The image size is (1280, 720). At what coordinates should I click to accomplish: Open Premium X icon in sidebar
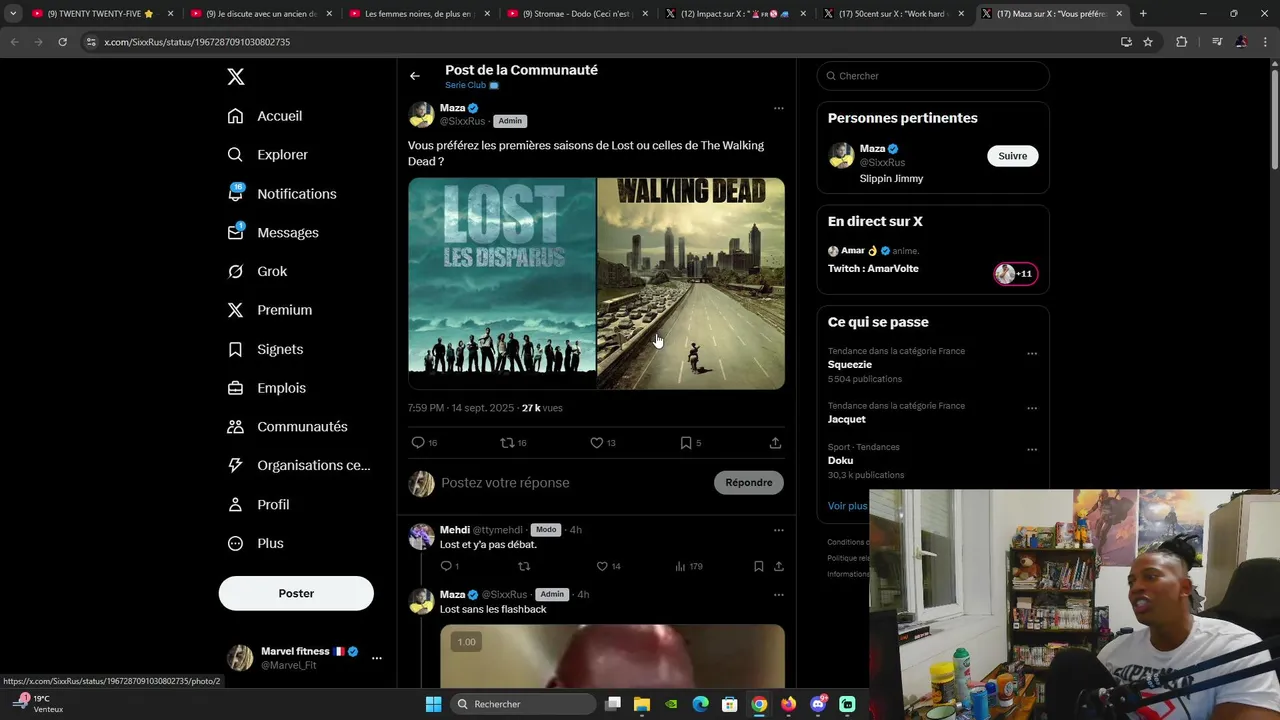tap(235, 310)
